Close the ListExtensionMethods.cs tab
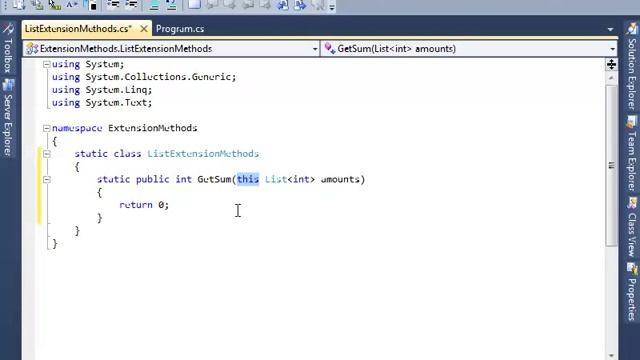This screenshot has height=360, width=640. coord(144,29)
